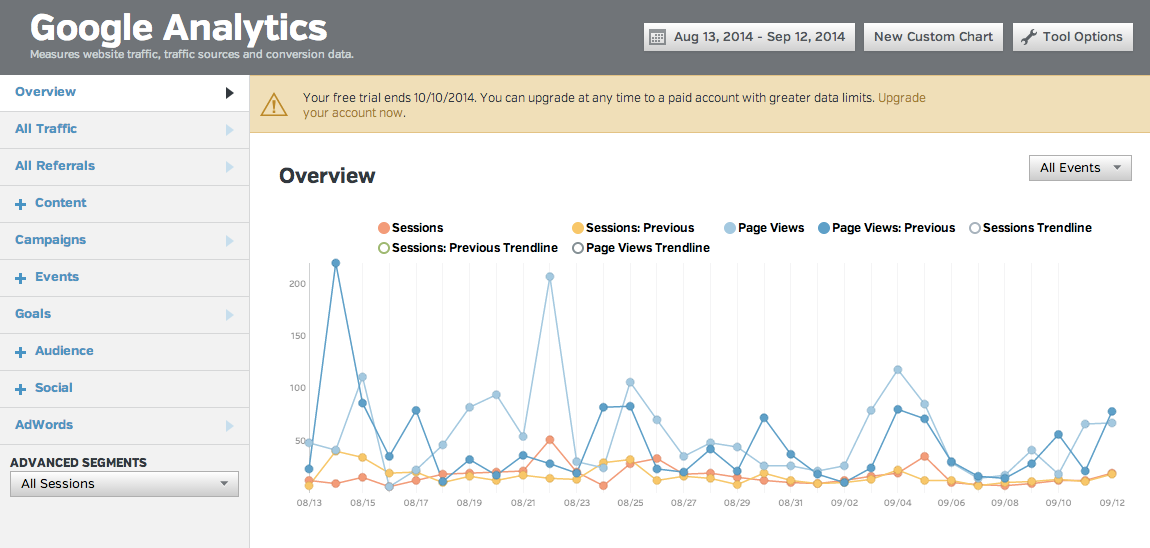Click the plus icon beside Events
1150x548 pixels.
click(20, 278)
